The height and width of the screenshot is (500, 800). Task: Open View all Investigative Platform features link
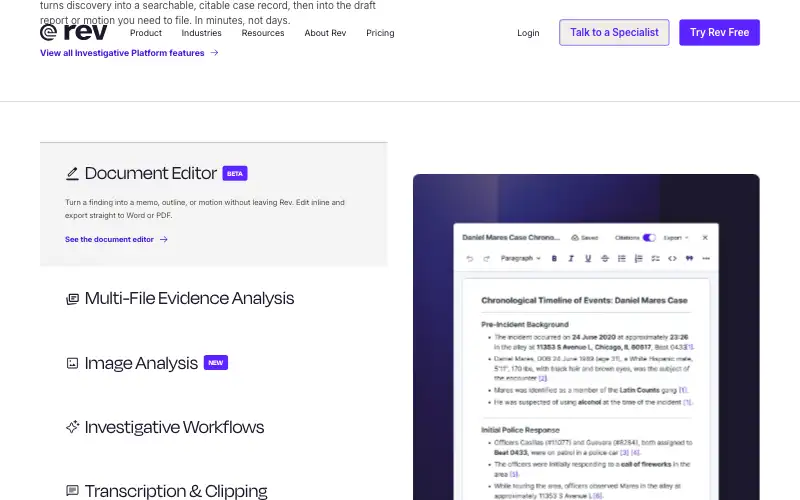tap(129, 53)
